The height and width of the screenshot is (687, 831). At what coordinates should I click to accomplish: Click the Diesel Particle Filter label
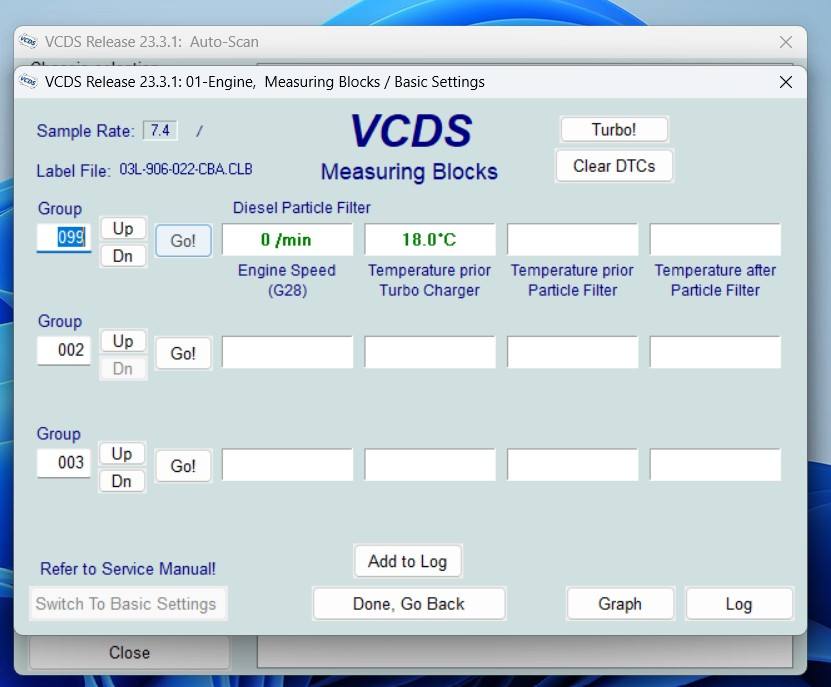(302, 207)
